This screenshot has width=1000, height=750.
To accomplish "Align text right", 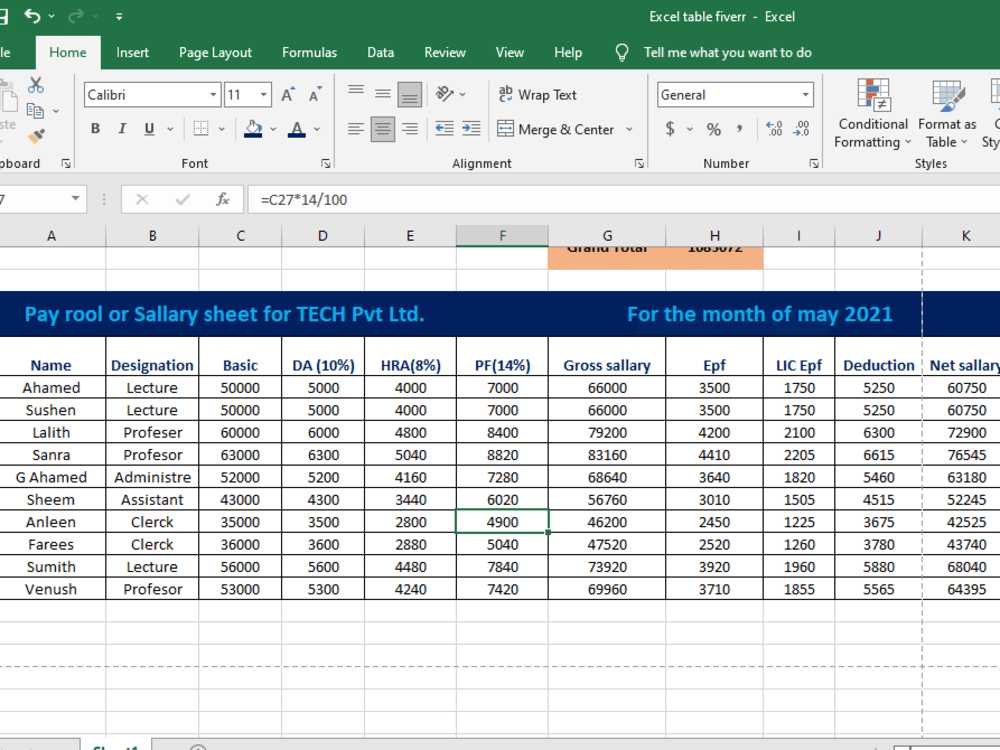I will point(409,129).
